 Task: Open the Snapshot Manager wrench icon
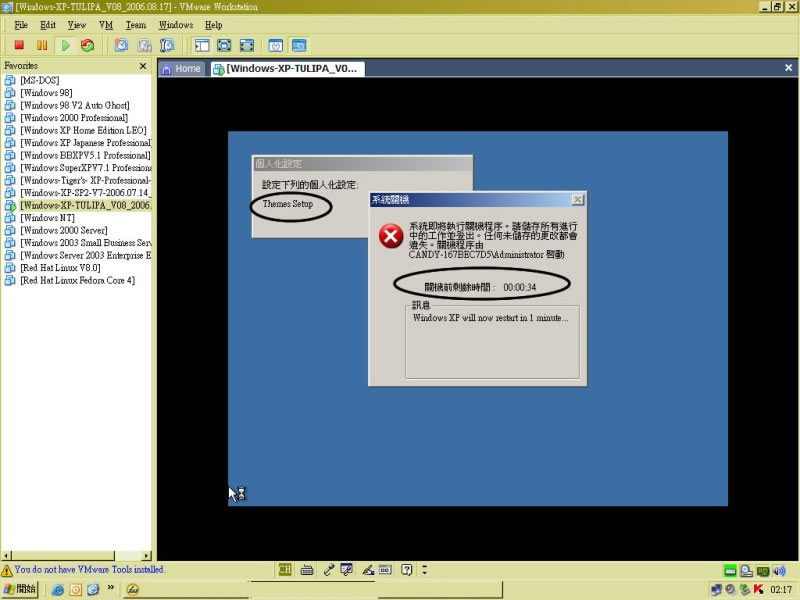[167, 45]
